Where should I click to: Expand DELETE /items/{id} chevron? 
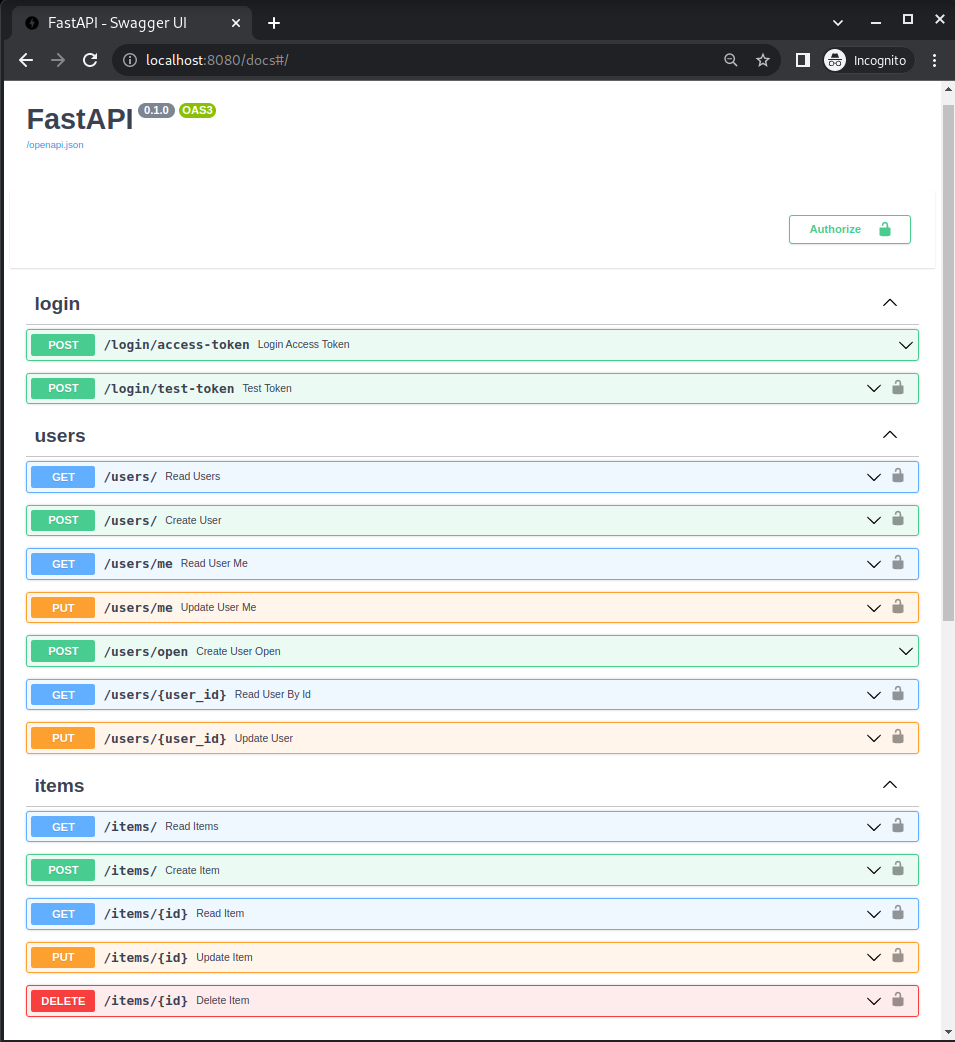[874, 1001]
